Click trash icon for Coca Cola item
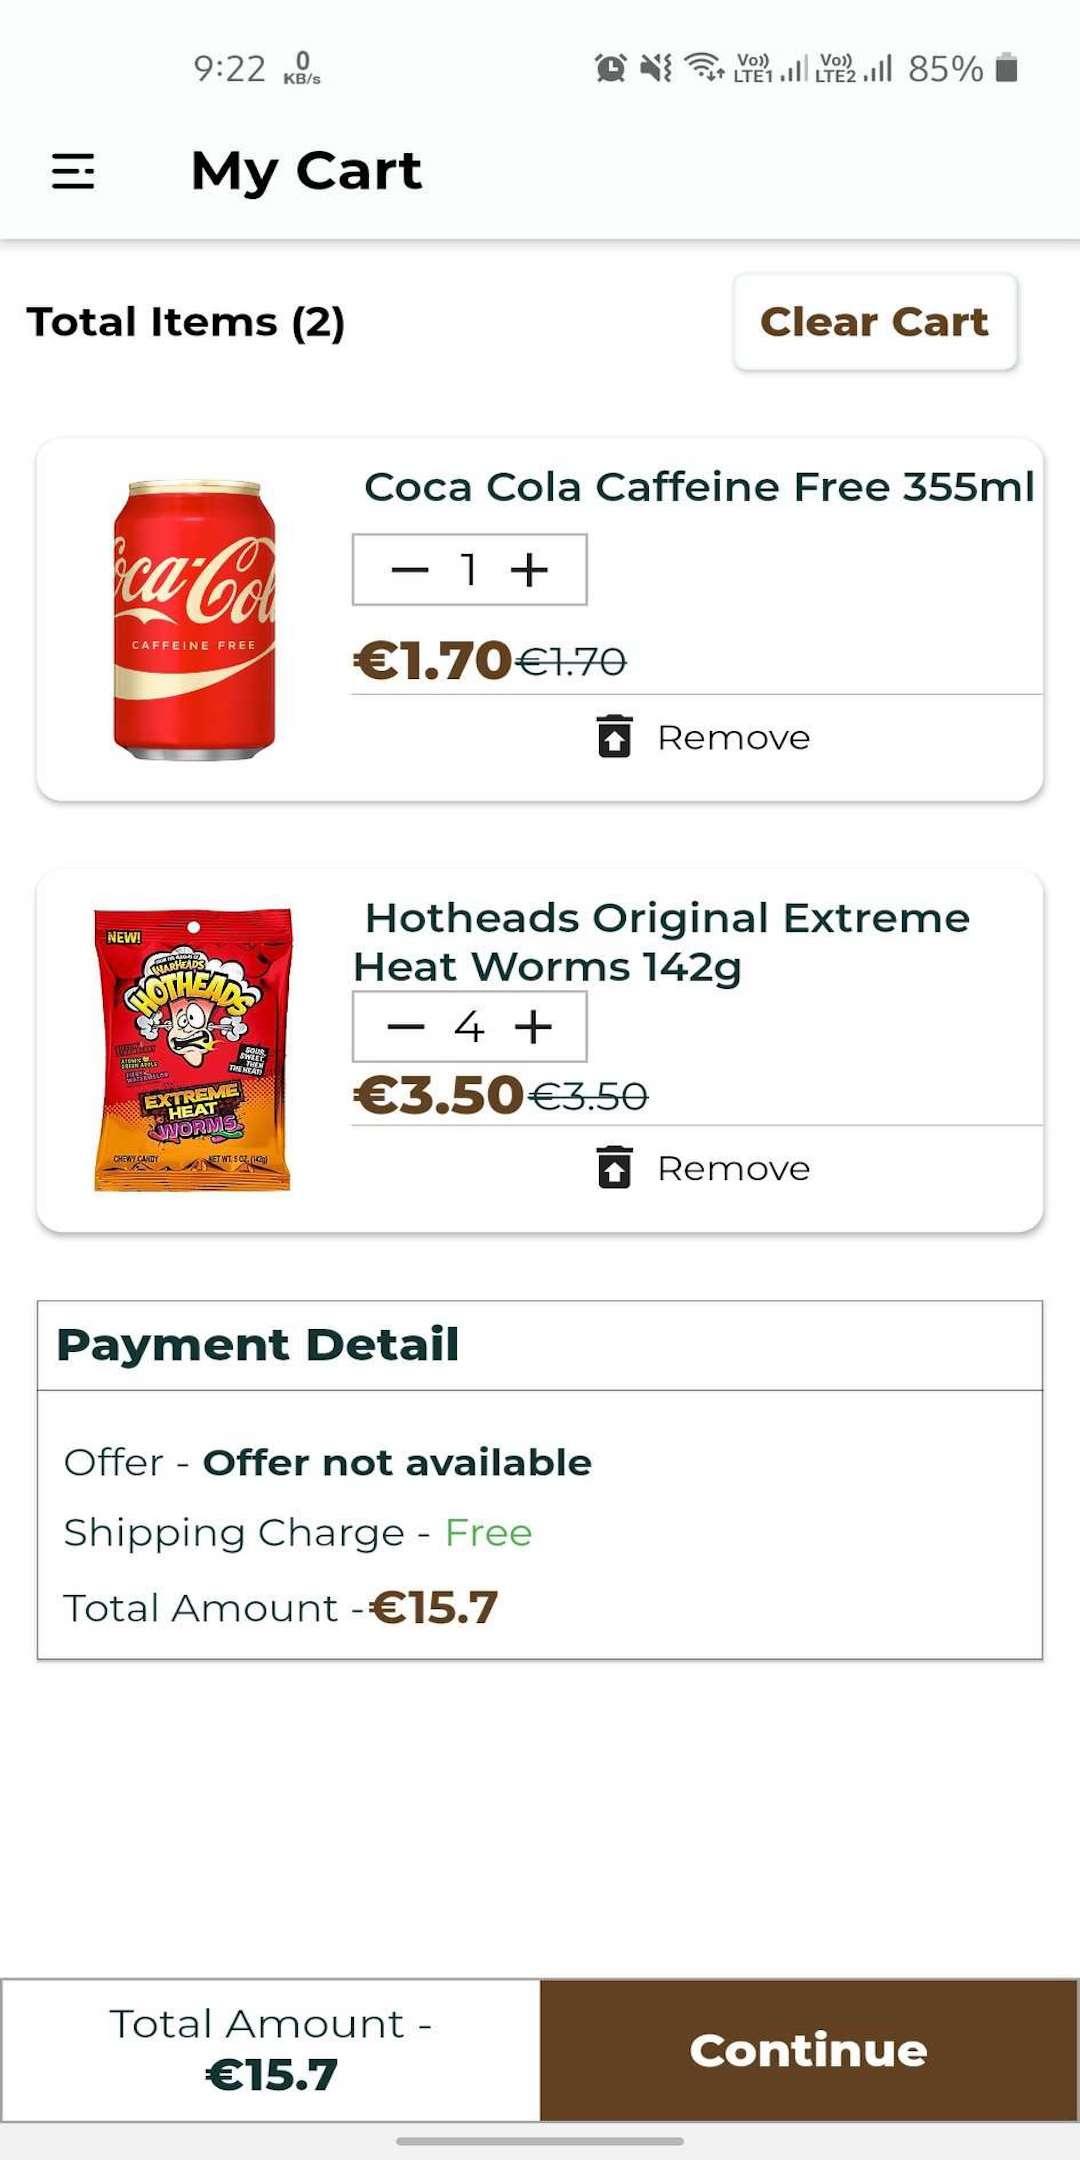The image size is (1080, 2160). [614, 737]
